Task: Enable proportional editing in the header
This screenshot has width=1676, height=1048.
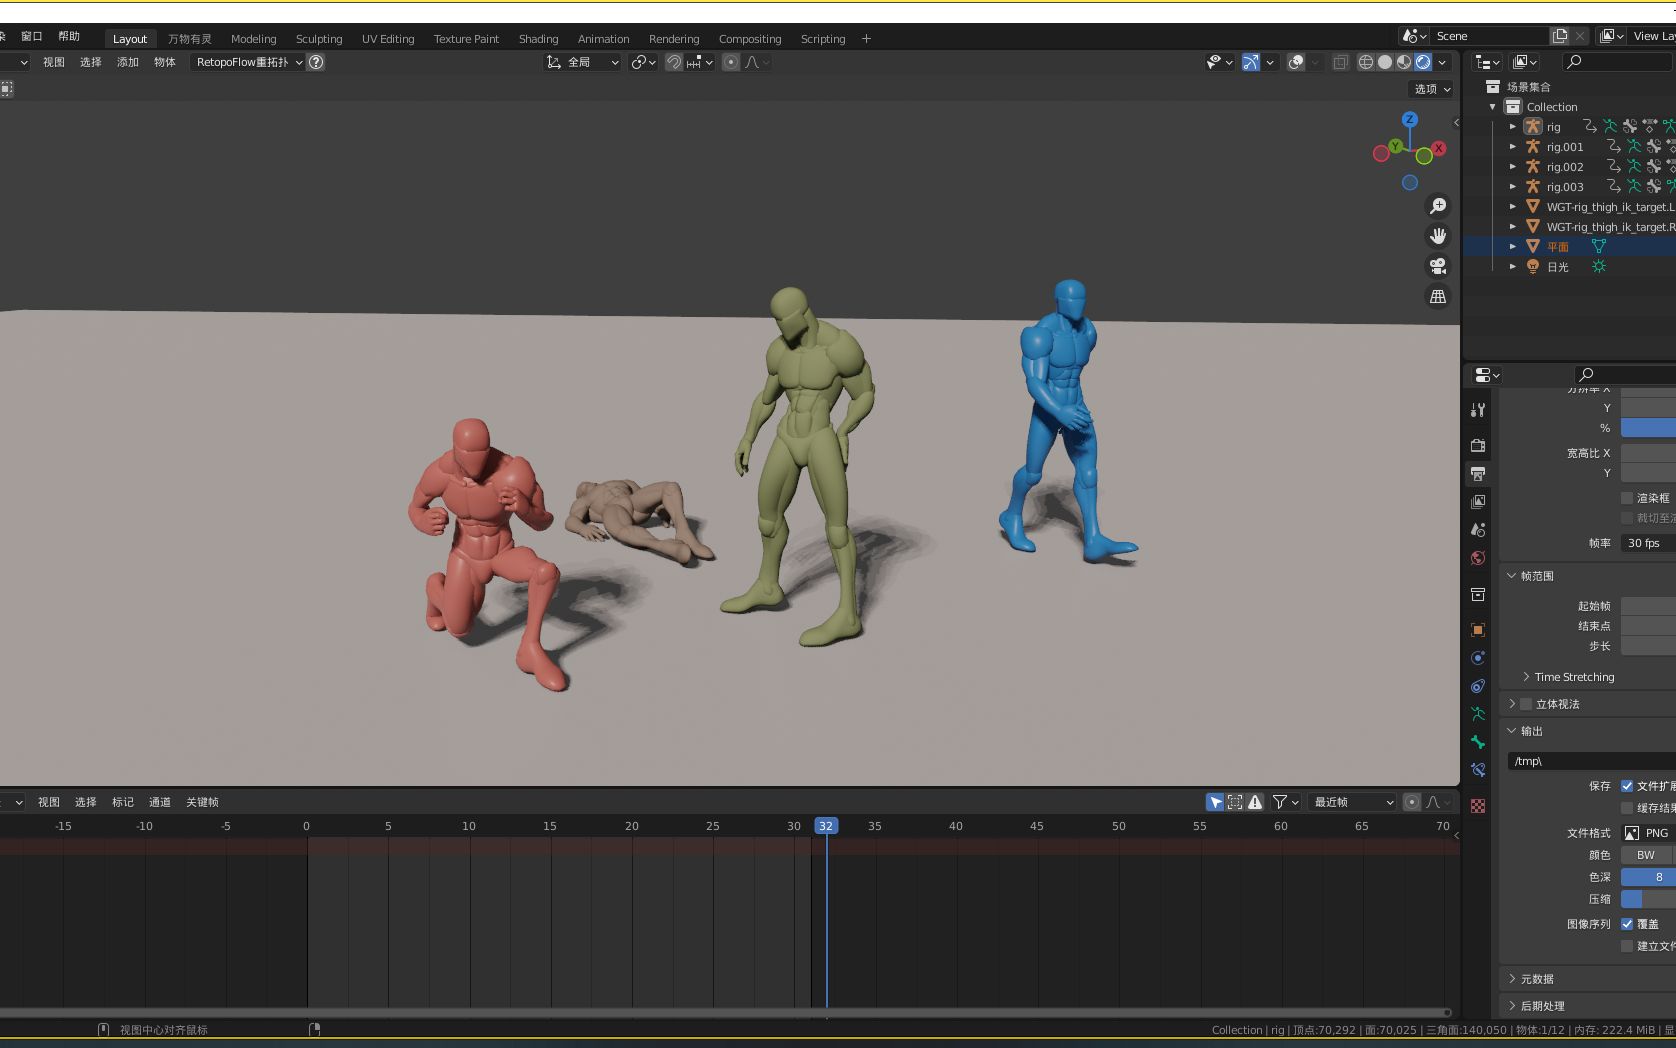Action: 730,62
